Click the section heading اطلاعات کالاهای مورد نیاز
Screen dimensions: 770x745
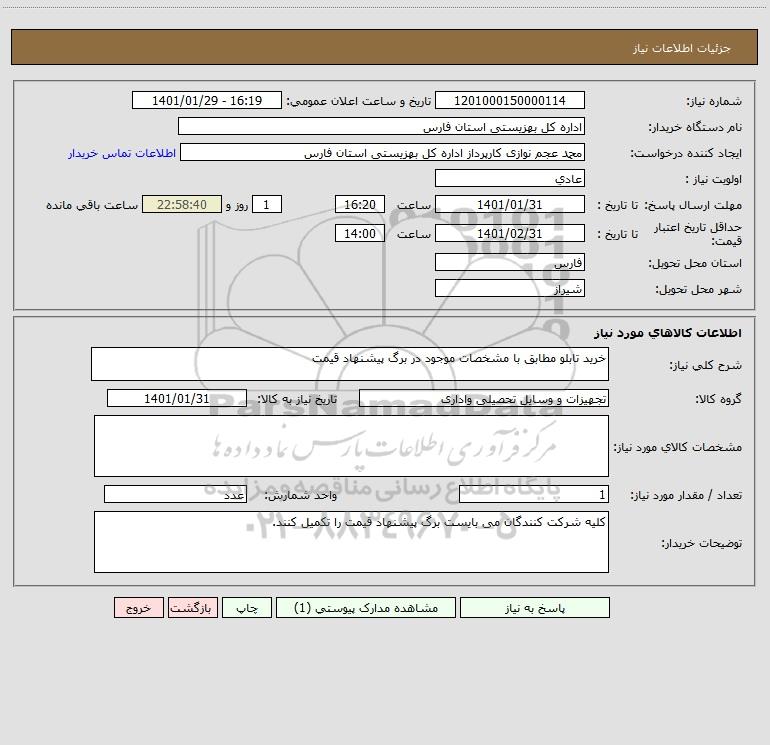[x=668, y=333]
